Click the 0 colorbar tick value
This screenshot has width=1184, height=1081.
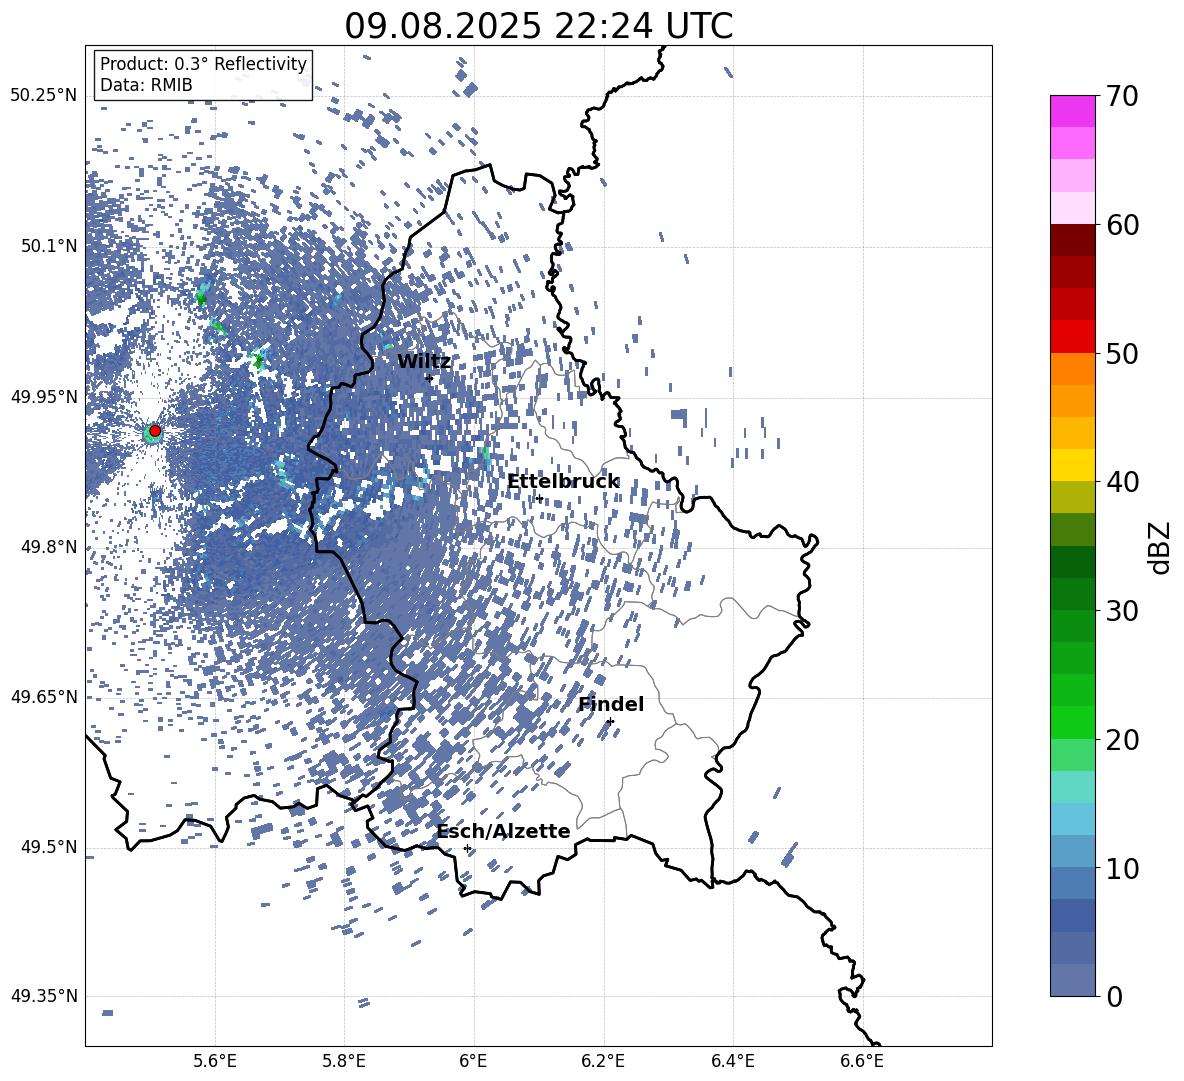(1114, 996)
